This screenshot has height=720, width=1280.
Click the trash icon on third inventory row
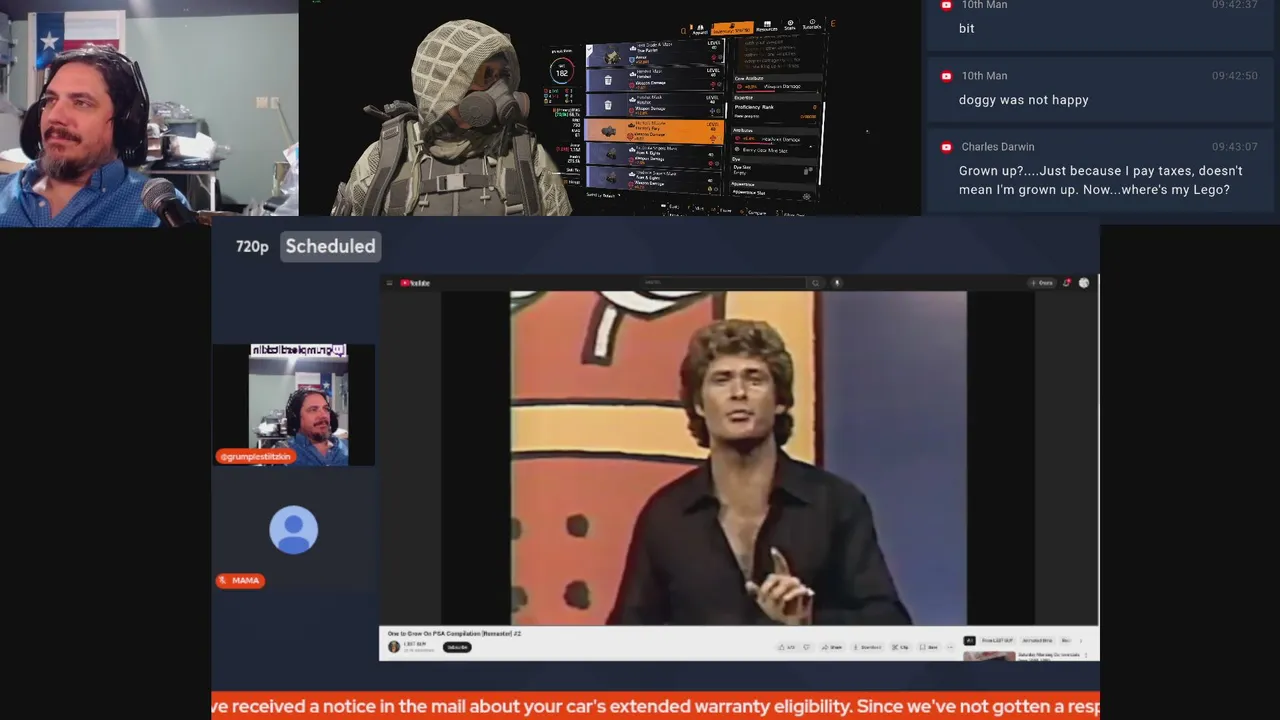click(608, 105)
